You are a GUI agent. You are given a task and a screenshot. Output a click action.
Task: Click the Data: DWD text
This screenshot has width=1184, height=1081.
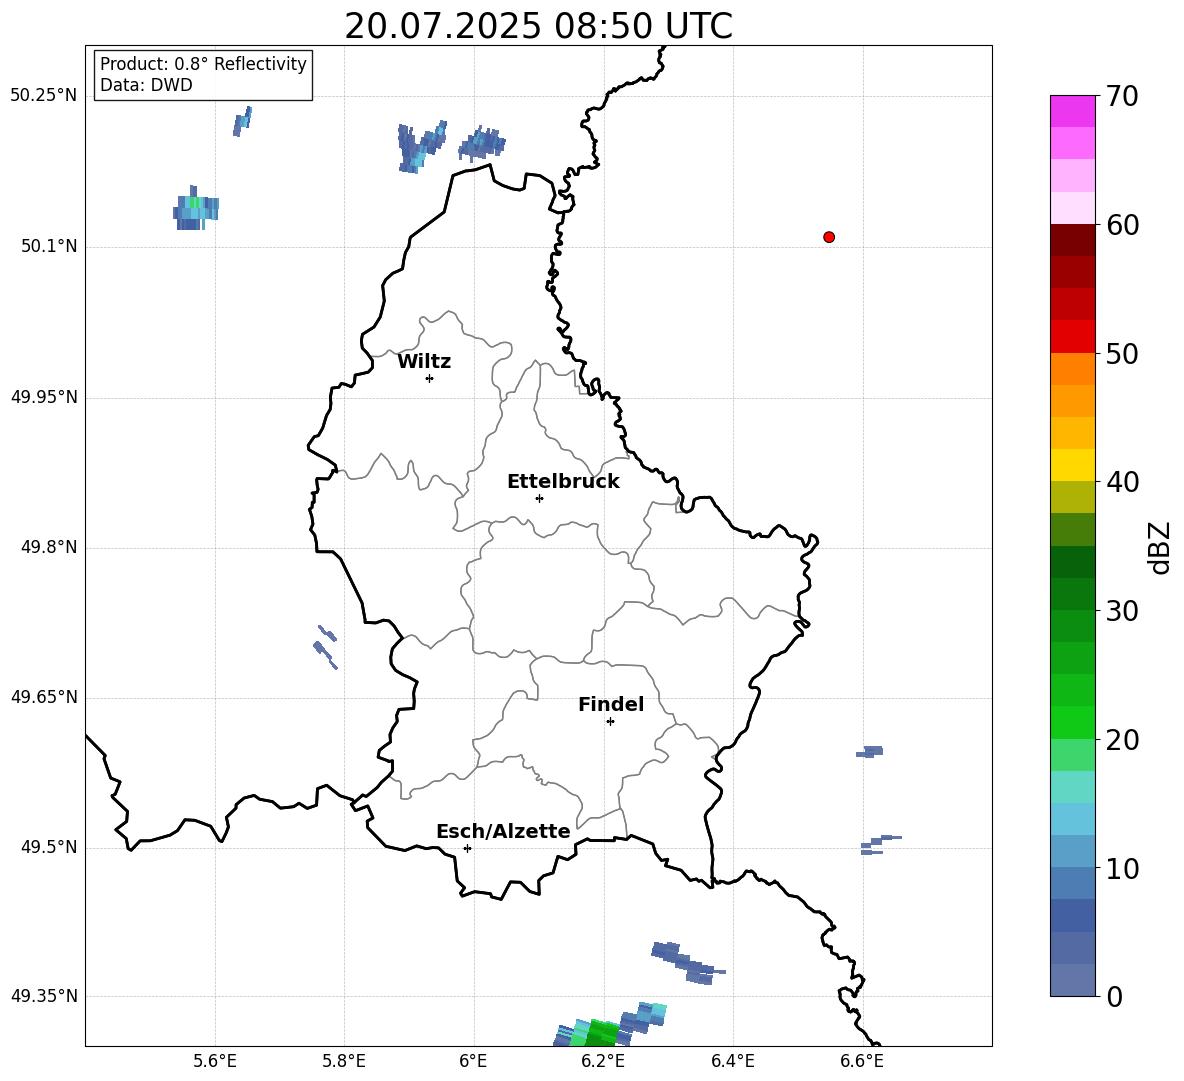146,85
